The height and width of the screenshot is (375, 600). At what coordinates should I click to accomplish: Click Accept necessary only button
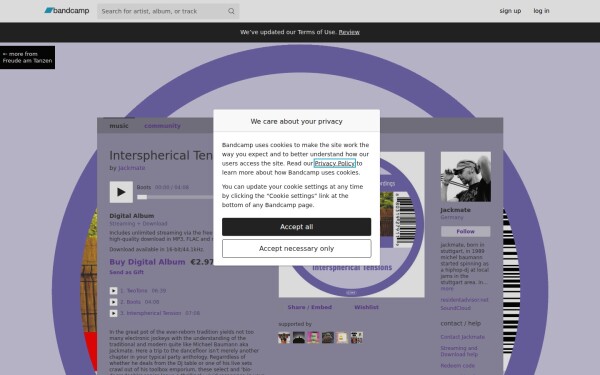coord(297,249)
